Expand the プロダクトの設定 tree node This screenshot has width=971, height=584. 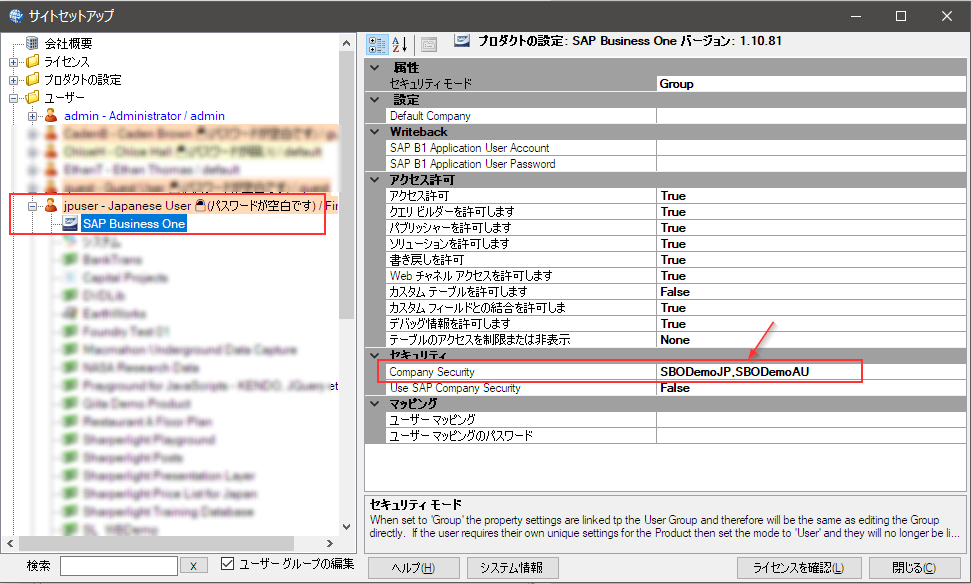(13, 80)
